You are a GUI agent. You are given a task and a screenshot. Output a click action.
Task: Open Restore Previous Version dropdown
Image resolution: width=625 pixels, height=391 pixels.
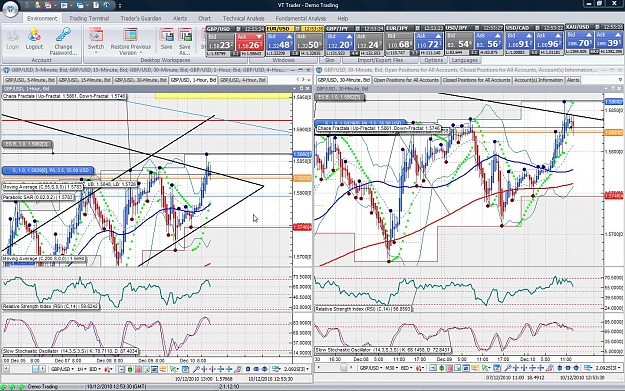pos(130,41)
